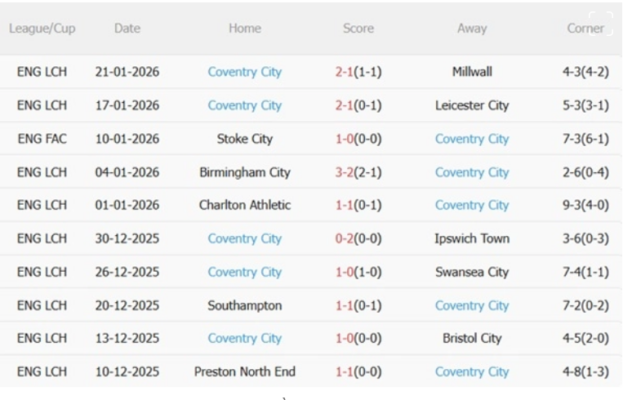
Task: Open Coventry City link in Bristol City row
Action: [245, 338]
